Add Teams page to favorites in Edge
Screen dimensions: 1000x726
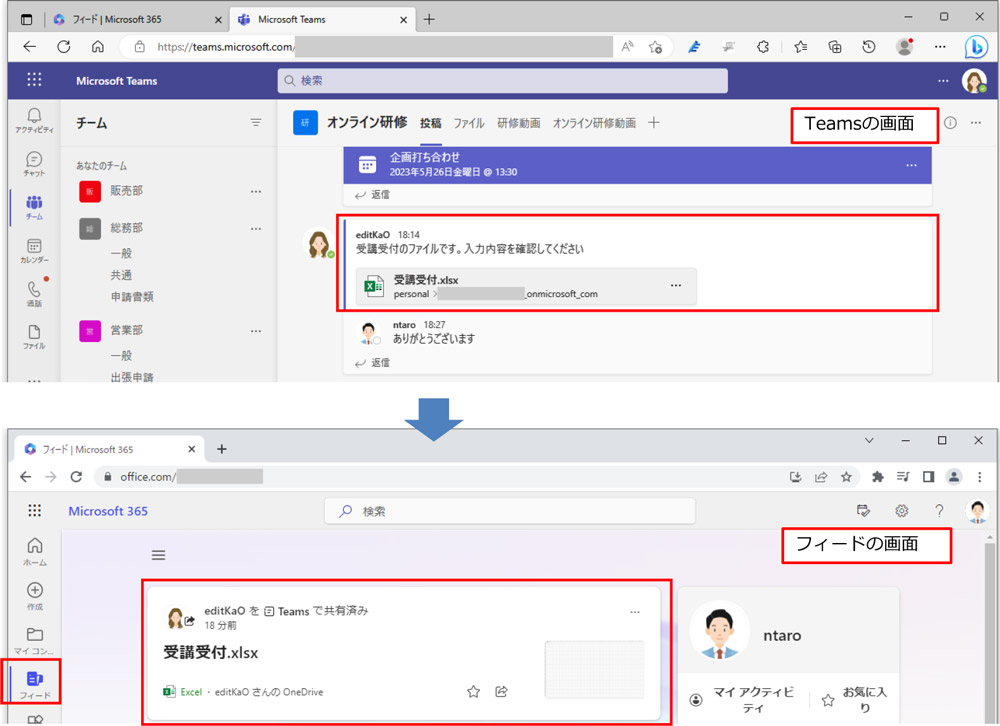tap(655, 47)
